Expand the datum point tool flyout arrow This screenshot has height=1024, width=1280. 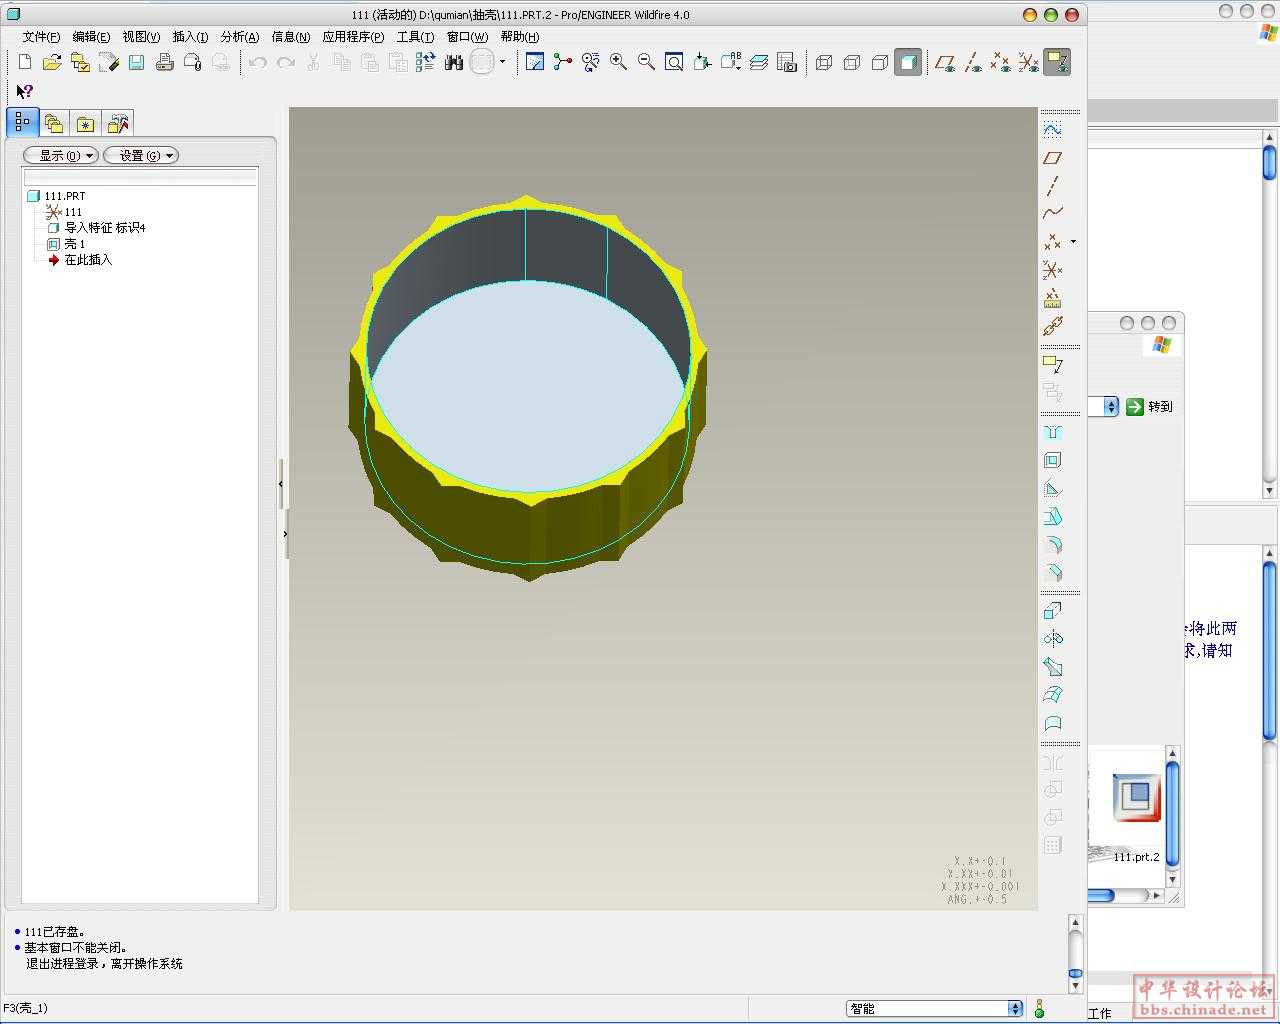(1073, 242)
